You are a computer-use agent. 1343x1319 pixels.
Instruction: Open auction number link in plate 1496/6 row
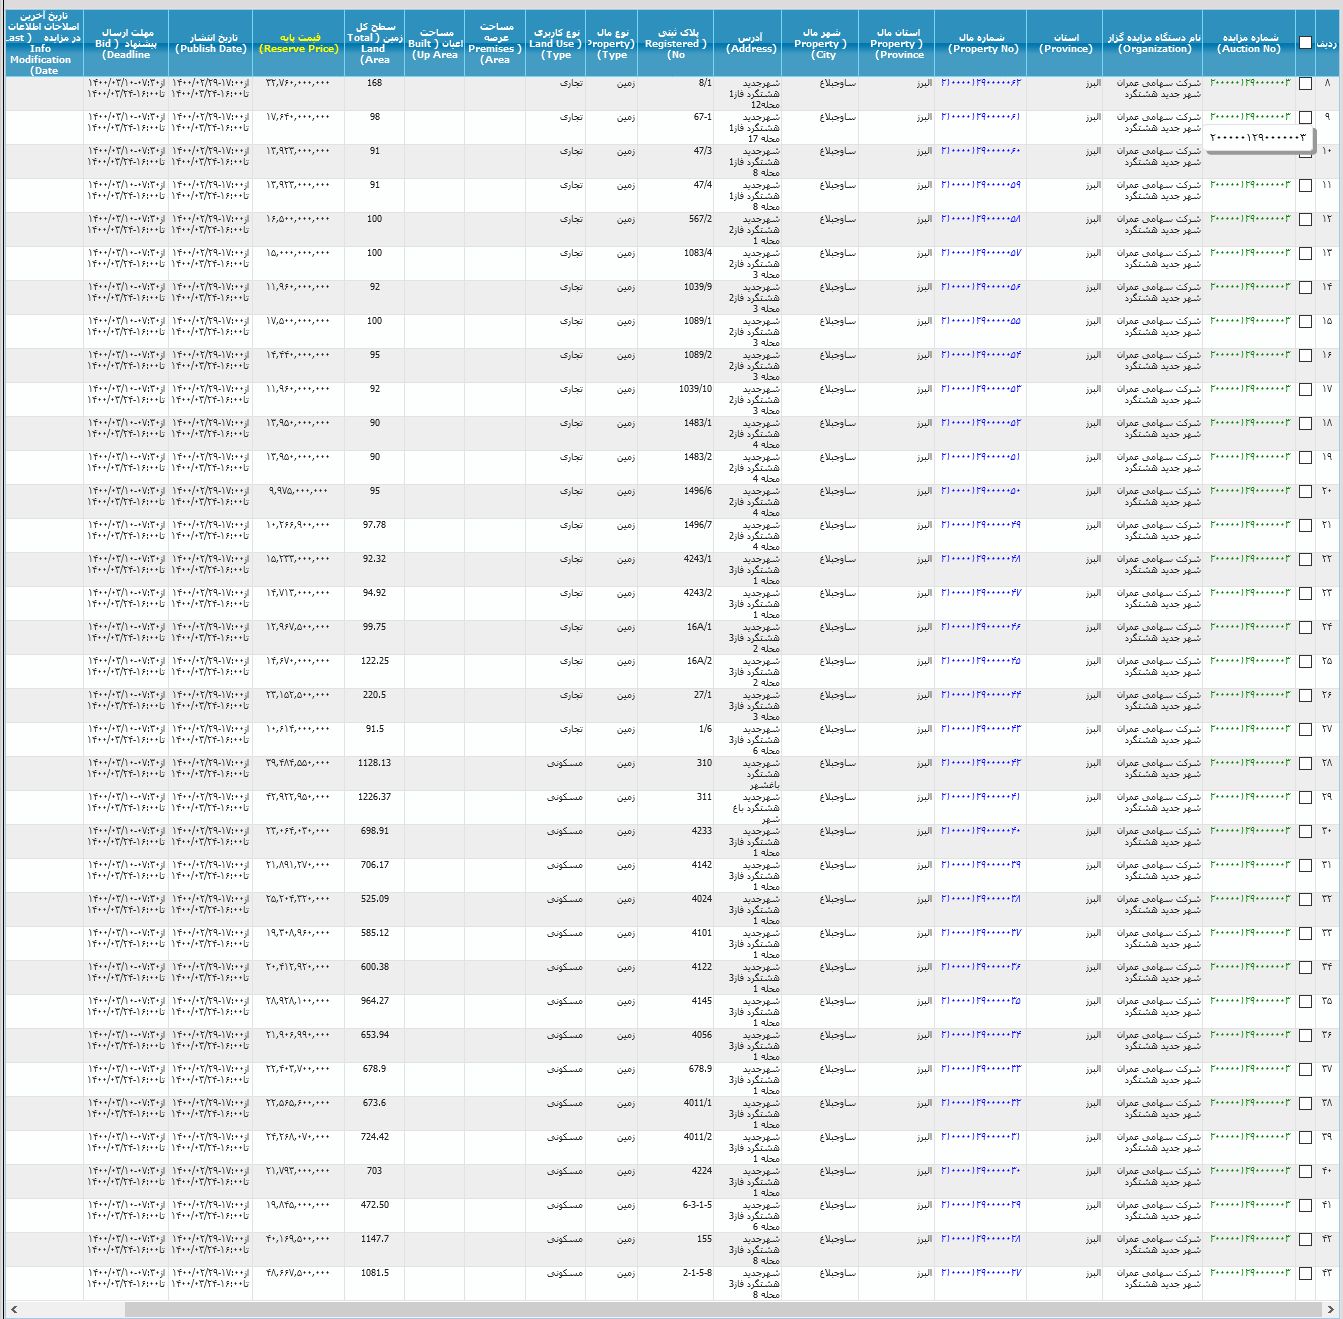point(1250,491)
